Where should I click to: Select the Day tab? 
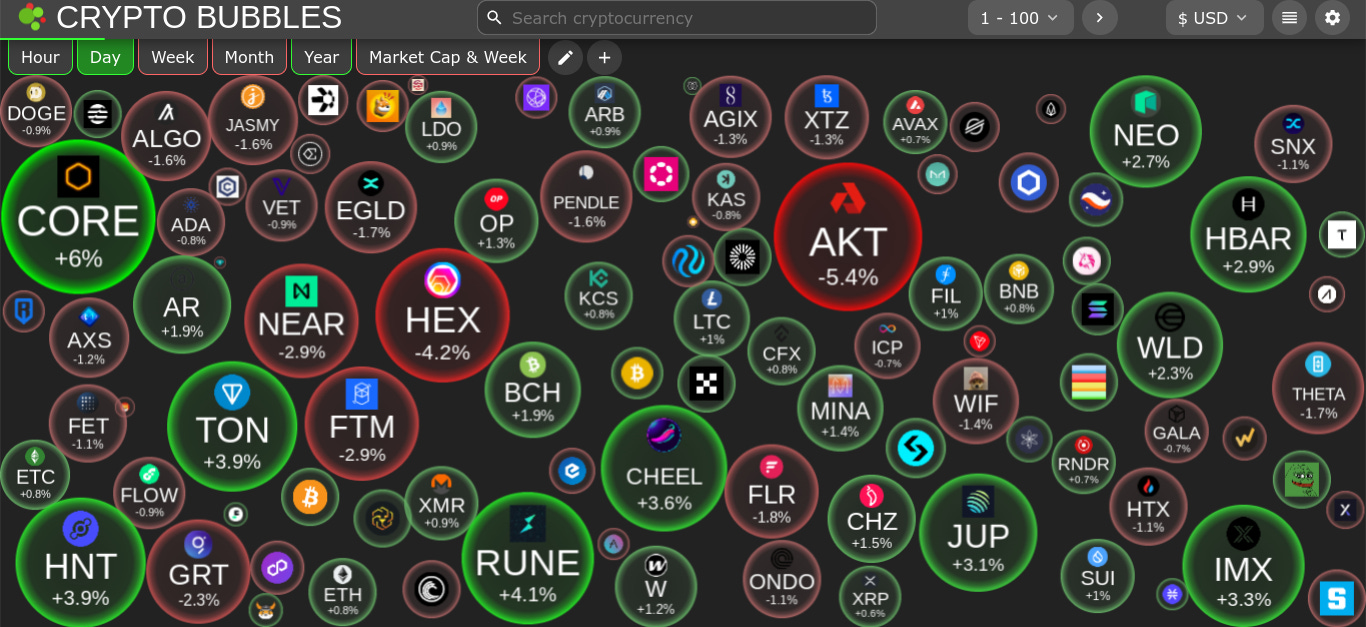pos(105,57)
